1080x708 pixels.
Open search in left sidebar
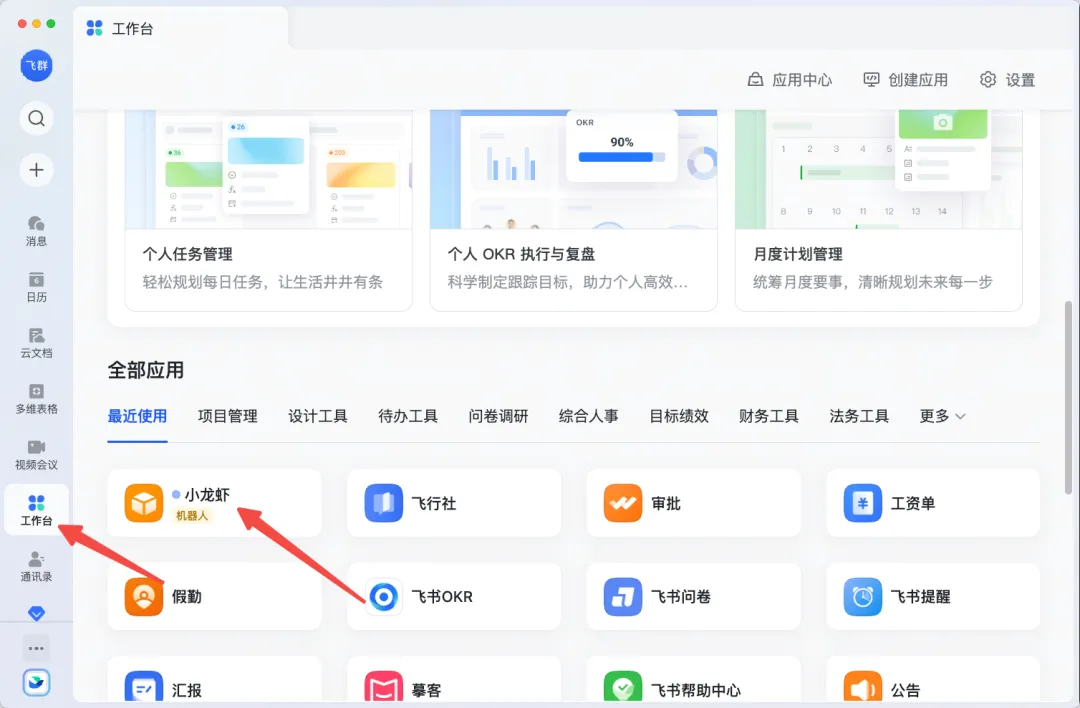coord(37,118)
